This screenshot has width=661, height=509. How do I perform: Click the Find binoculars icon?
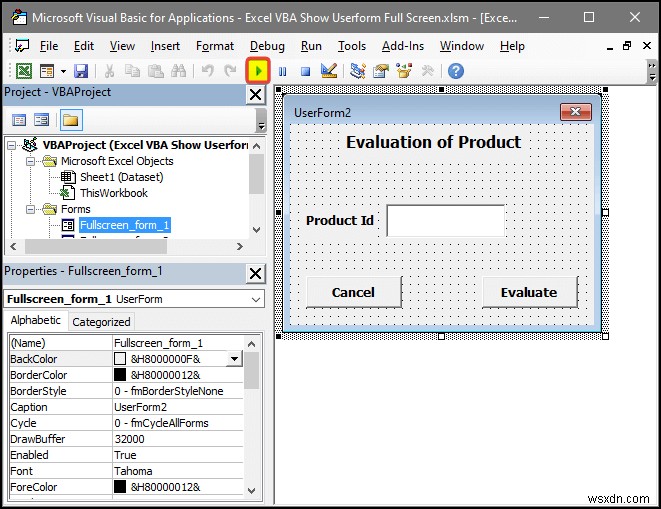[178, 71]
